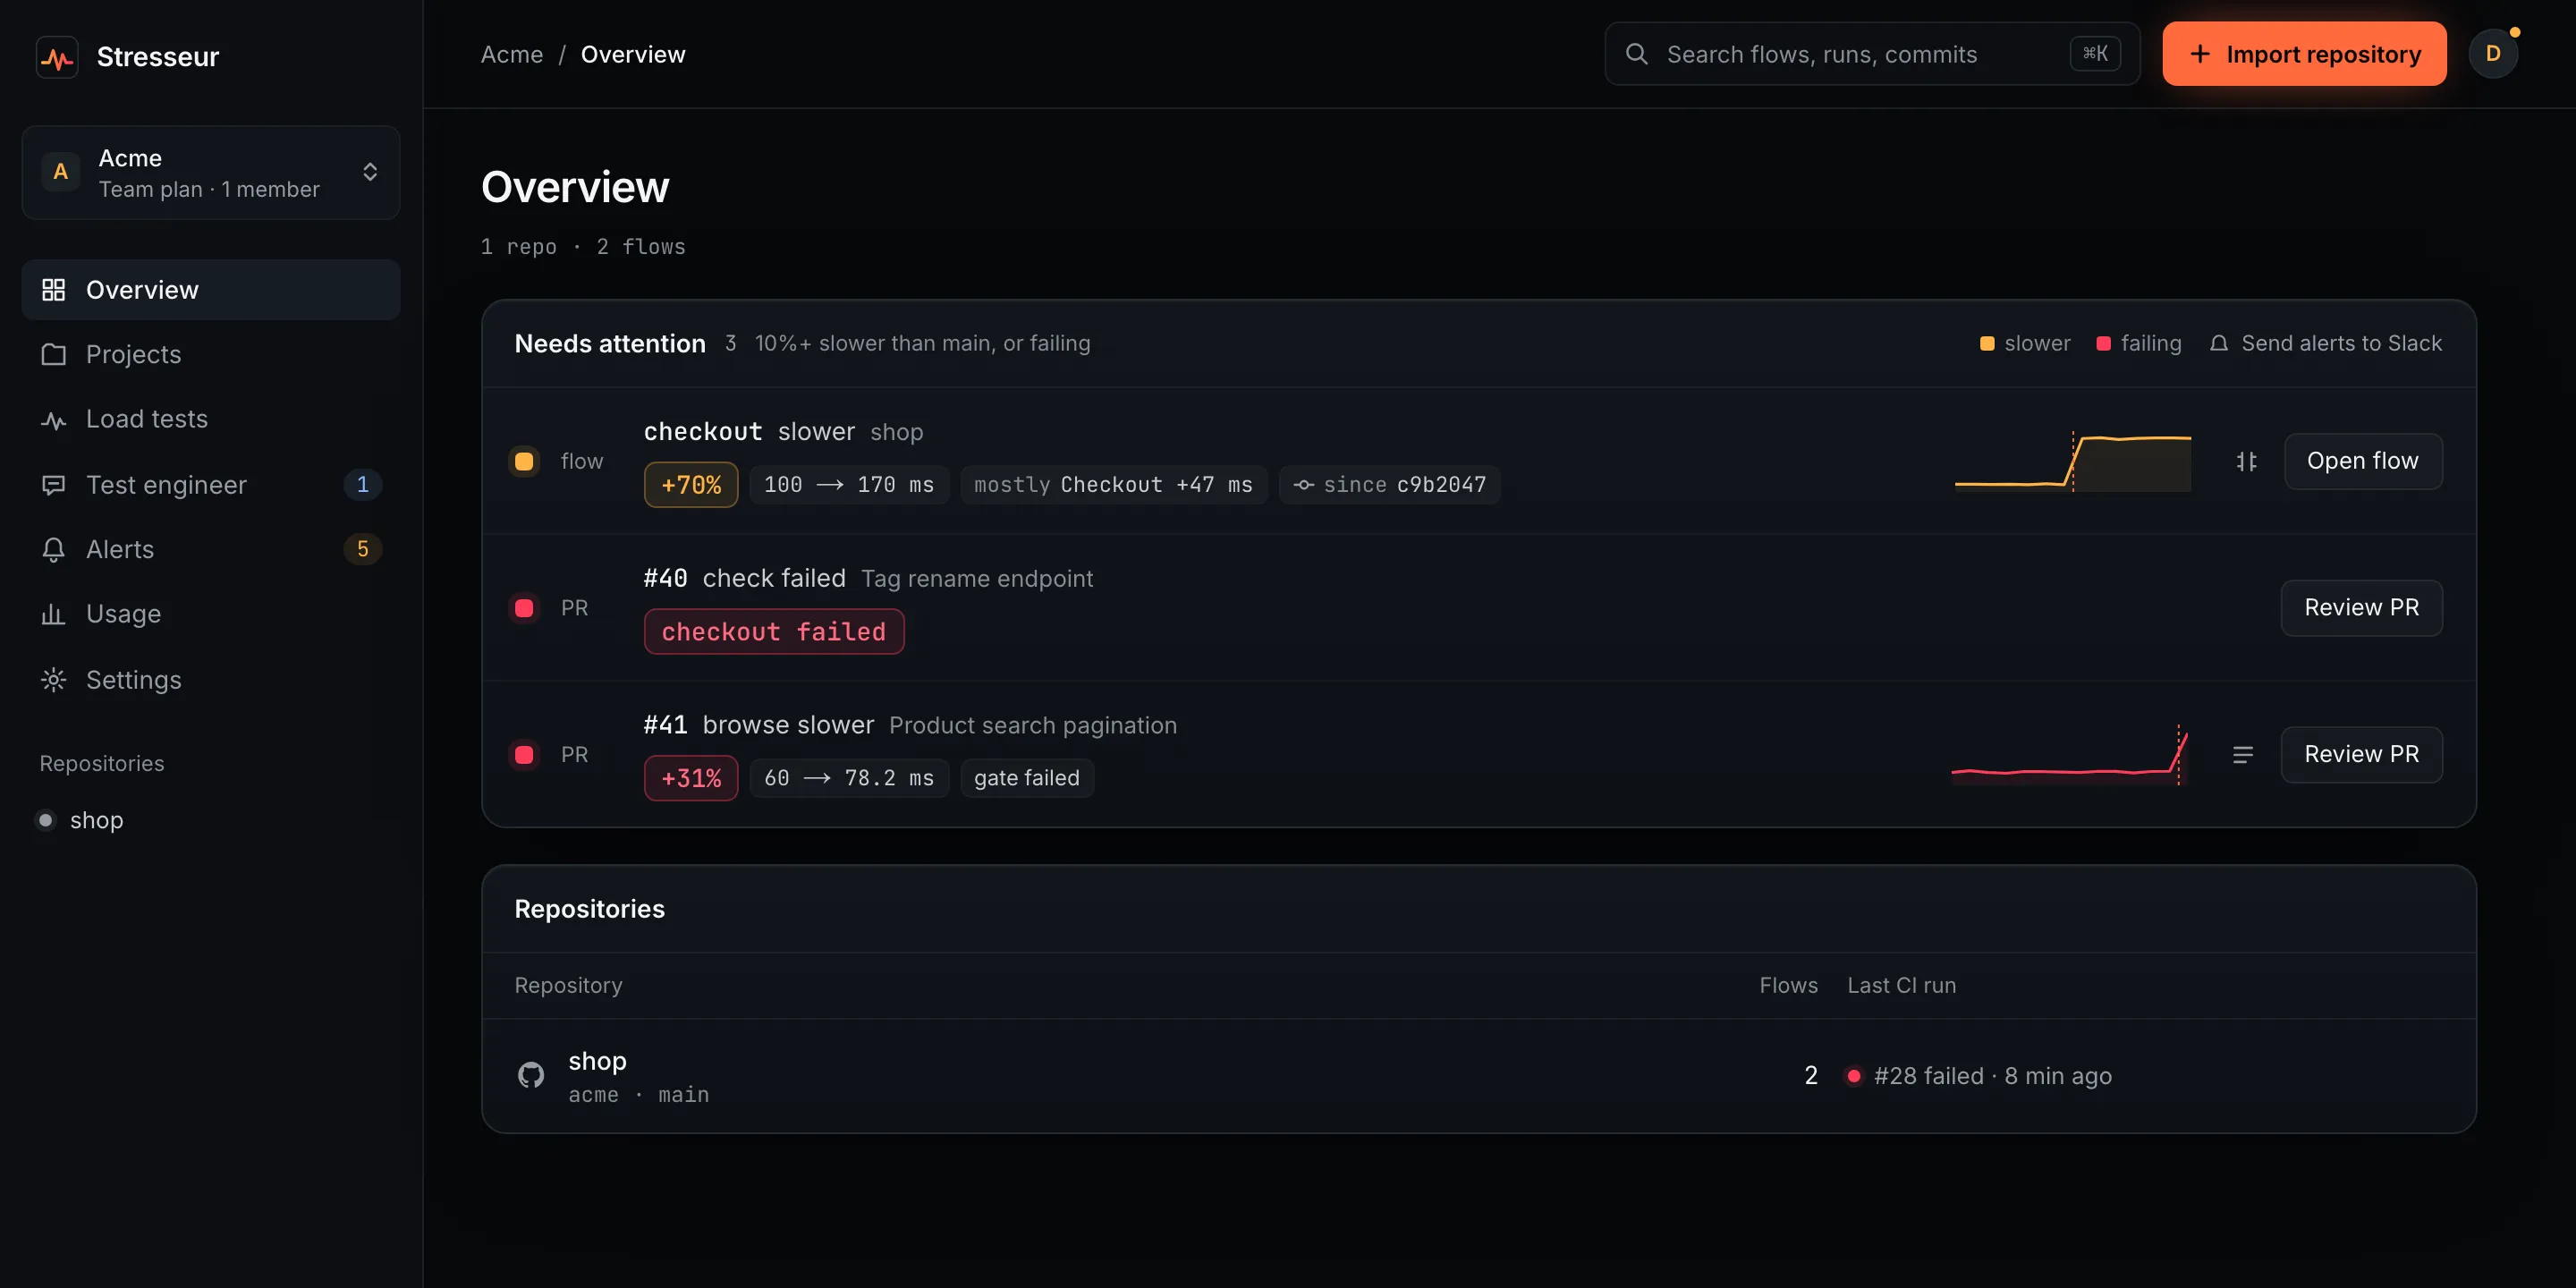Click the red status dot on #41 row
The image size is (2576, 1288).
pos(524,755)
